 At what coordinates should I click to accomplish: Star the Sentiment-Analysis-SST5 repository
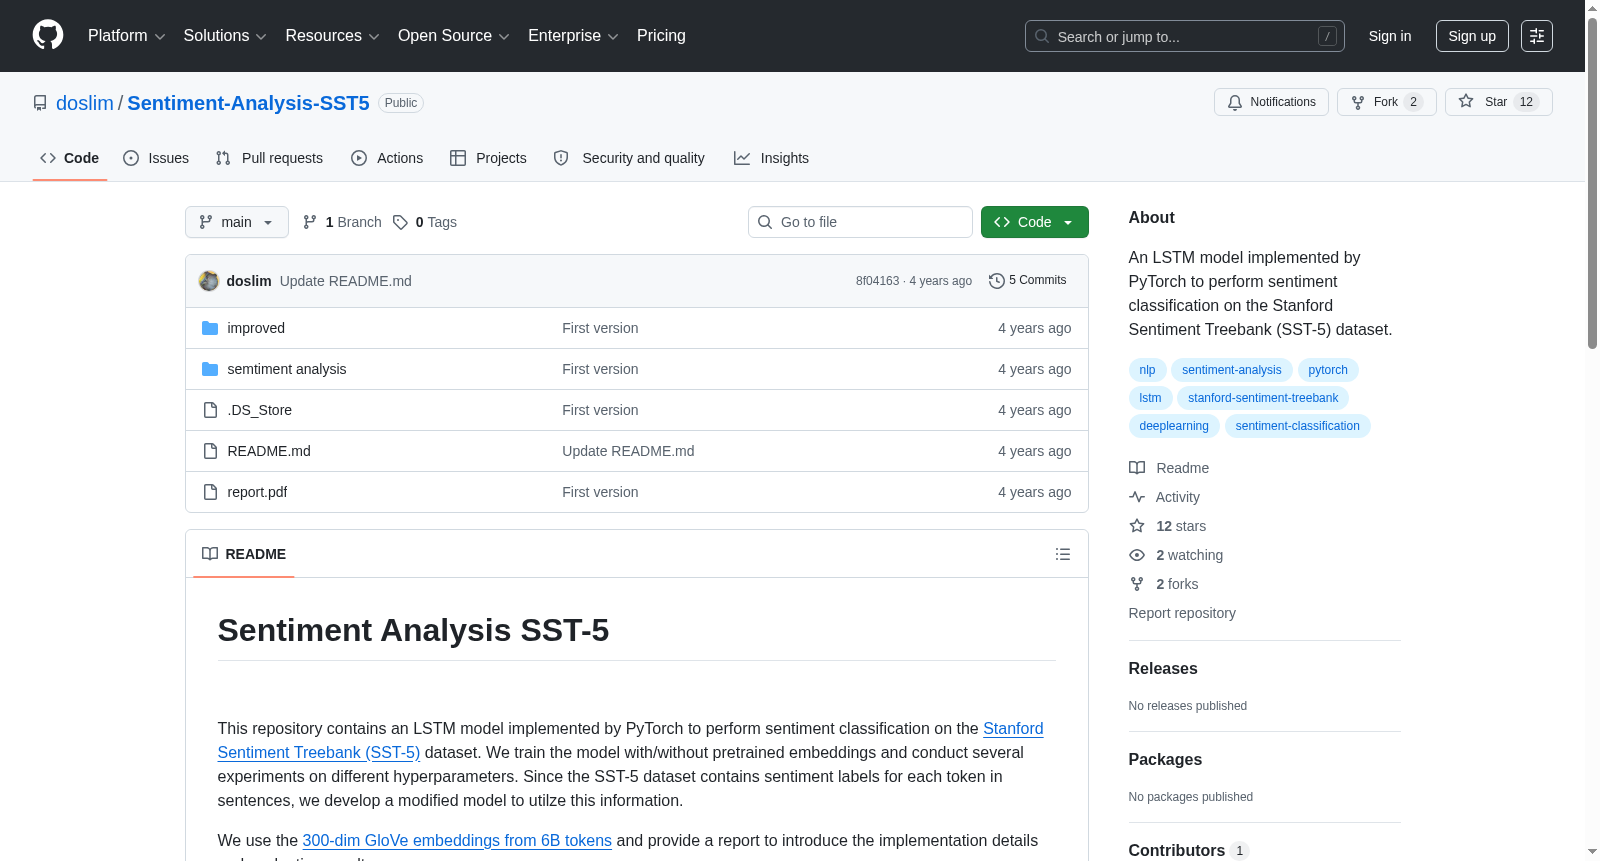click(x=1497, y=102)
